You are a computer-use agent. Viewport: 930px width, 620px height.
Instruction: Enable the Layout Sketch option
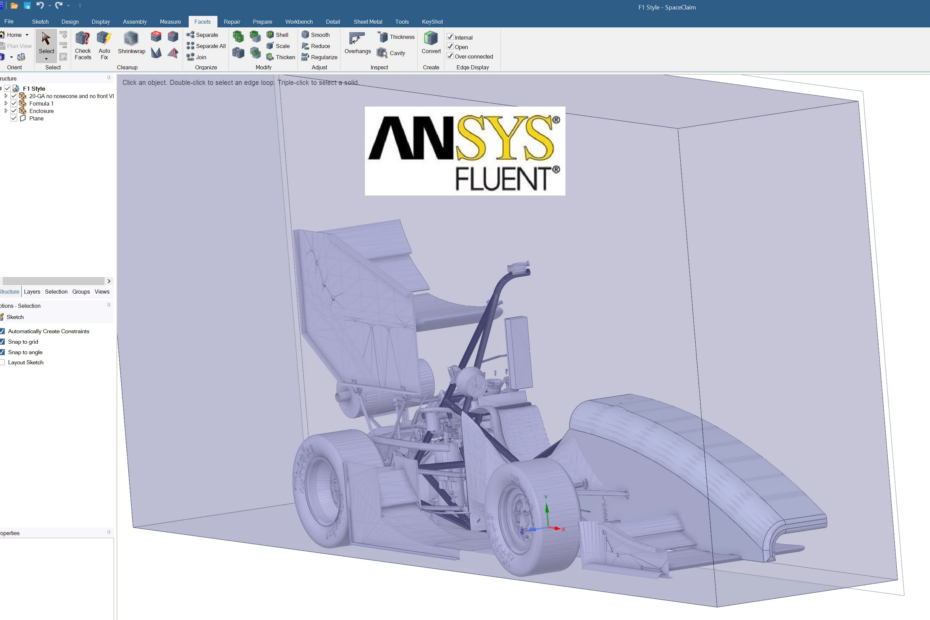coord(2,362)
